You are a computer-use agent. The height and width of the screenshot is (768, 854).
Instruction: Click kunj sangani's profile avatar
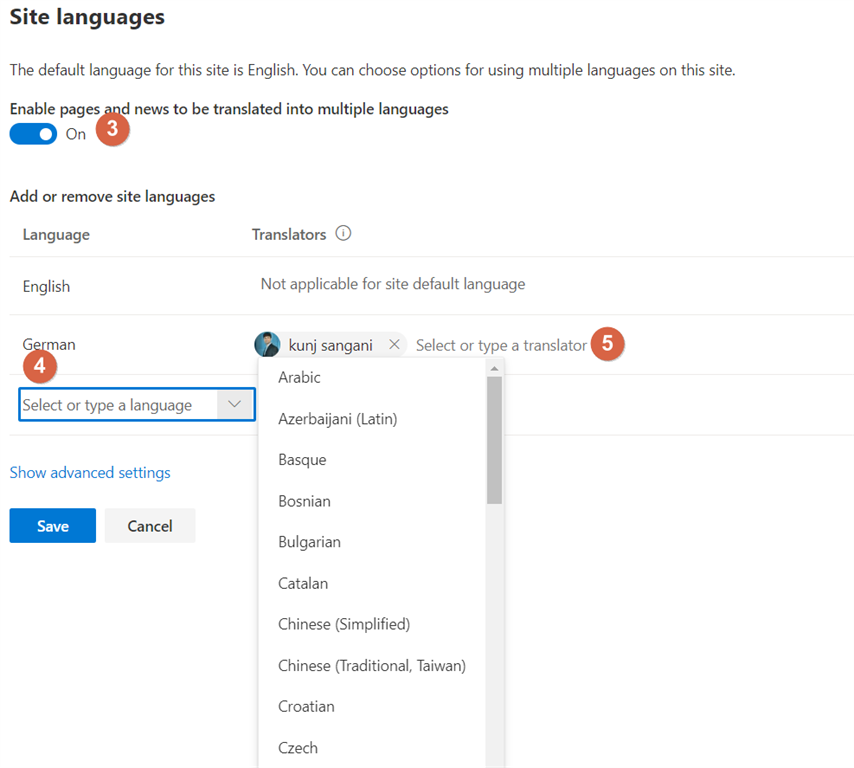[x=266, y=344]
